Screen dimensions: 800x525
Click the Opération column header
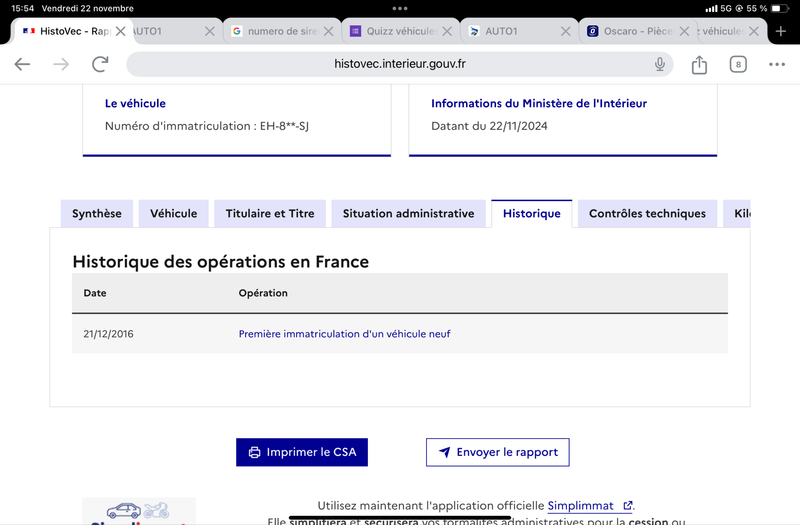(x=263, y=293)
